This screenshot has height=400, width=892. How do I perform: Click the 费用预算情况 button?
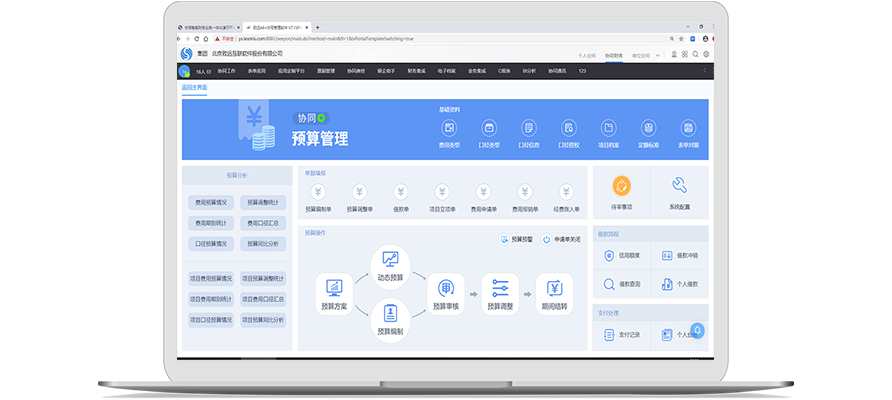pyautogui.click(x=211, y=202)
